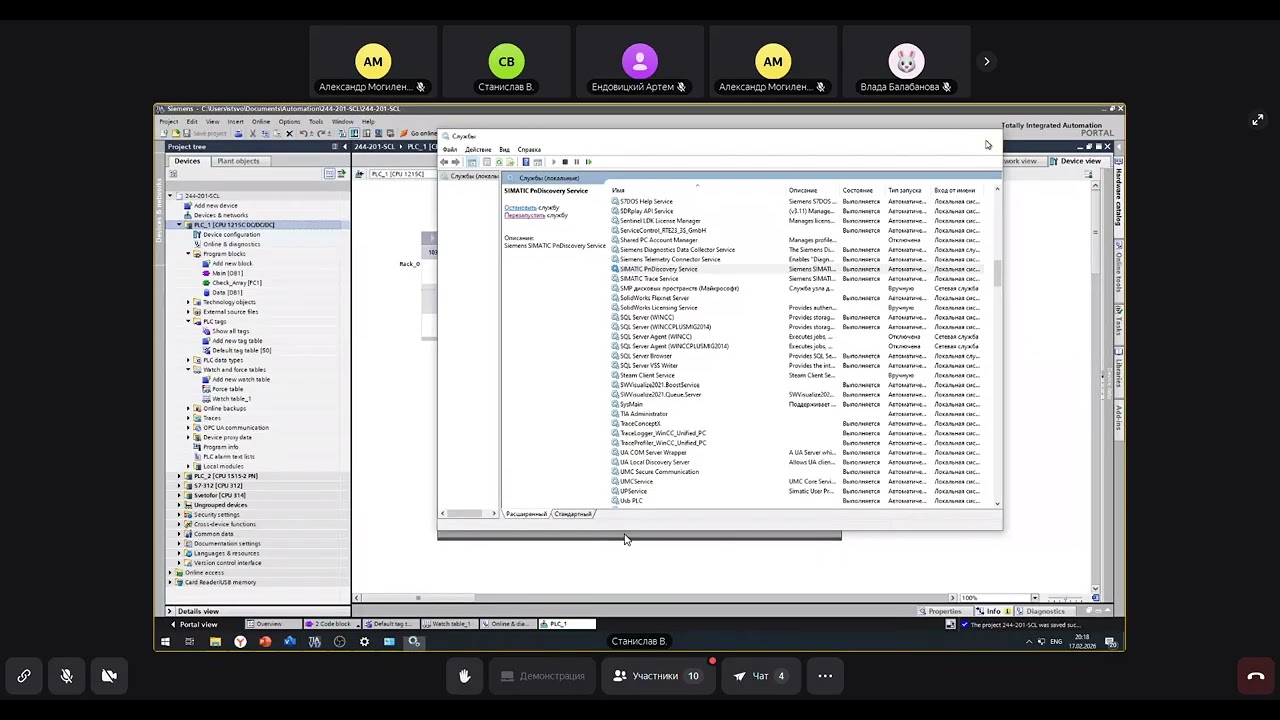Expand the Technology objects node
Screen dimensions: 1280x720
pos(188,302)
